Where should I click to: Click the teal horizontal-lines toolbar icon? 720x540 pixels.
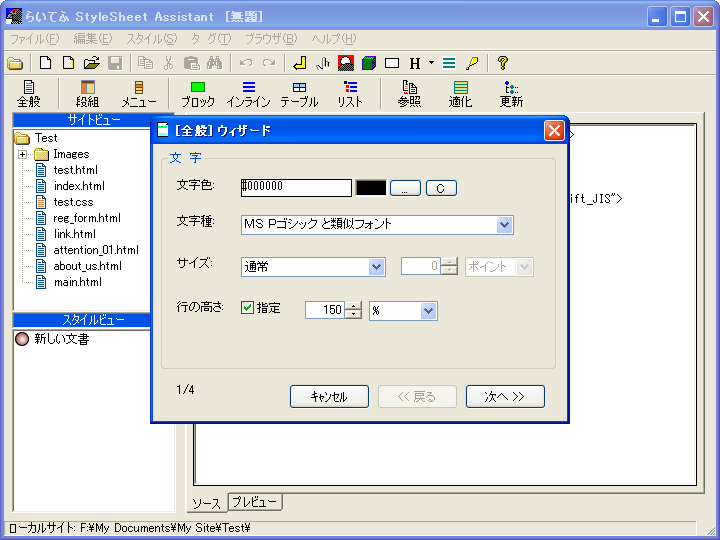point(449,63)
